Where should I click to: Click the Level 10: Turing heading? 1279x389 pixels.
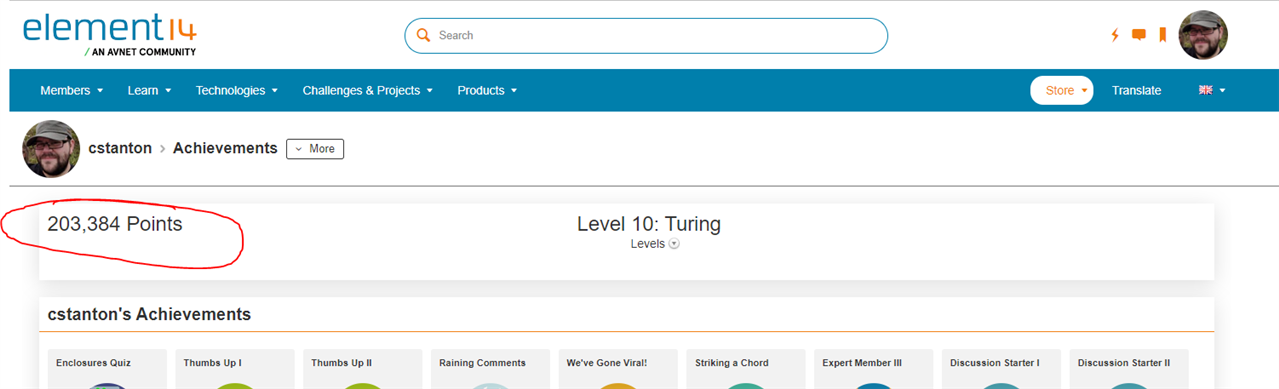(649, 224)
